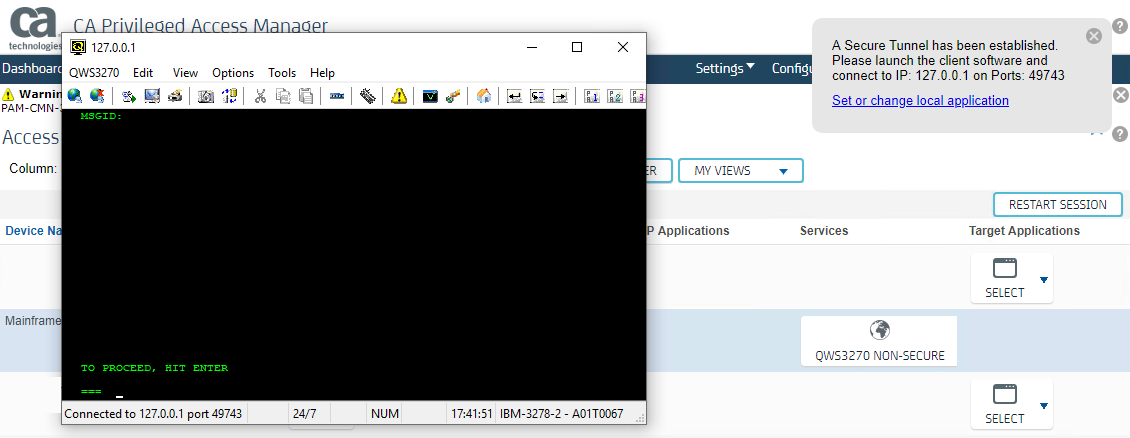Open the View menu in QWS3270

pyautogui.click(x=185, y=73)
